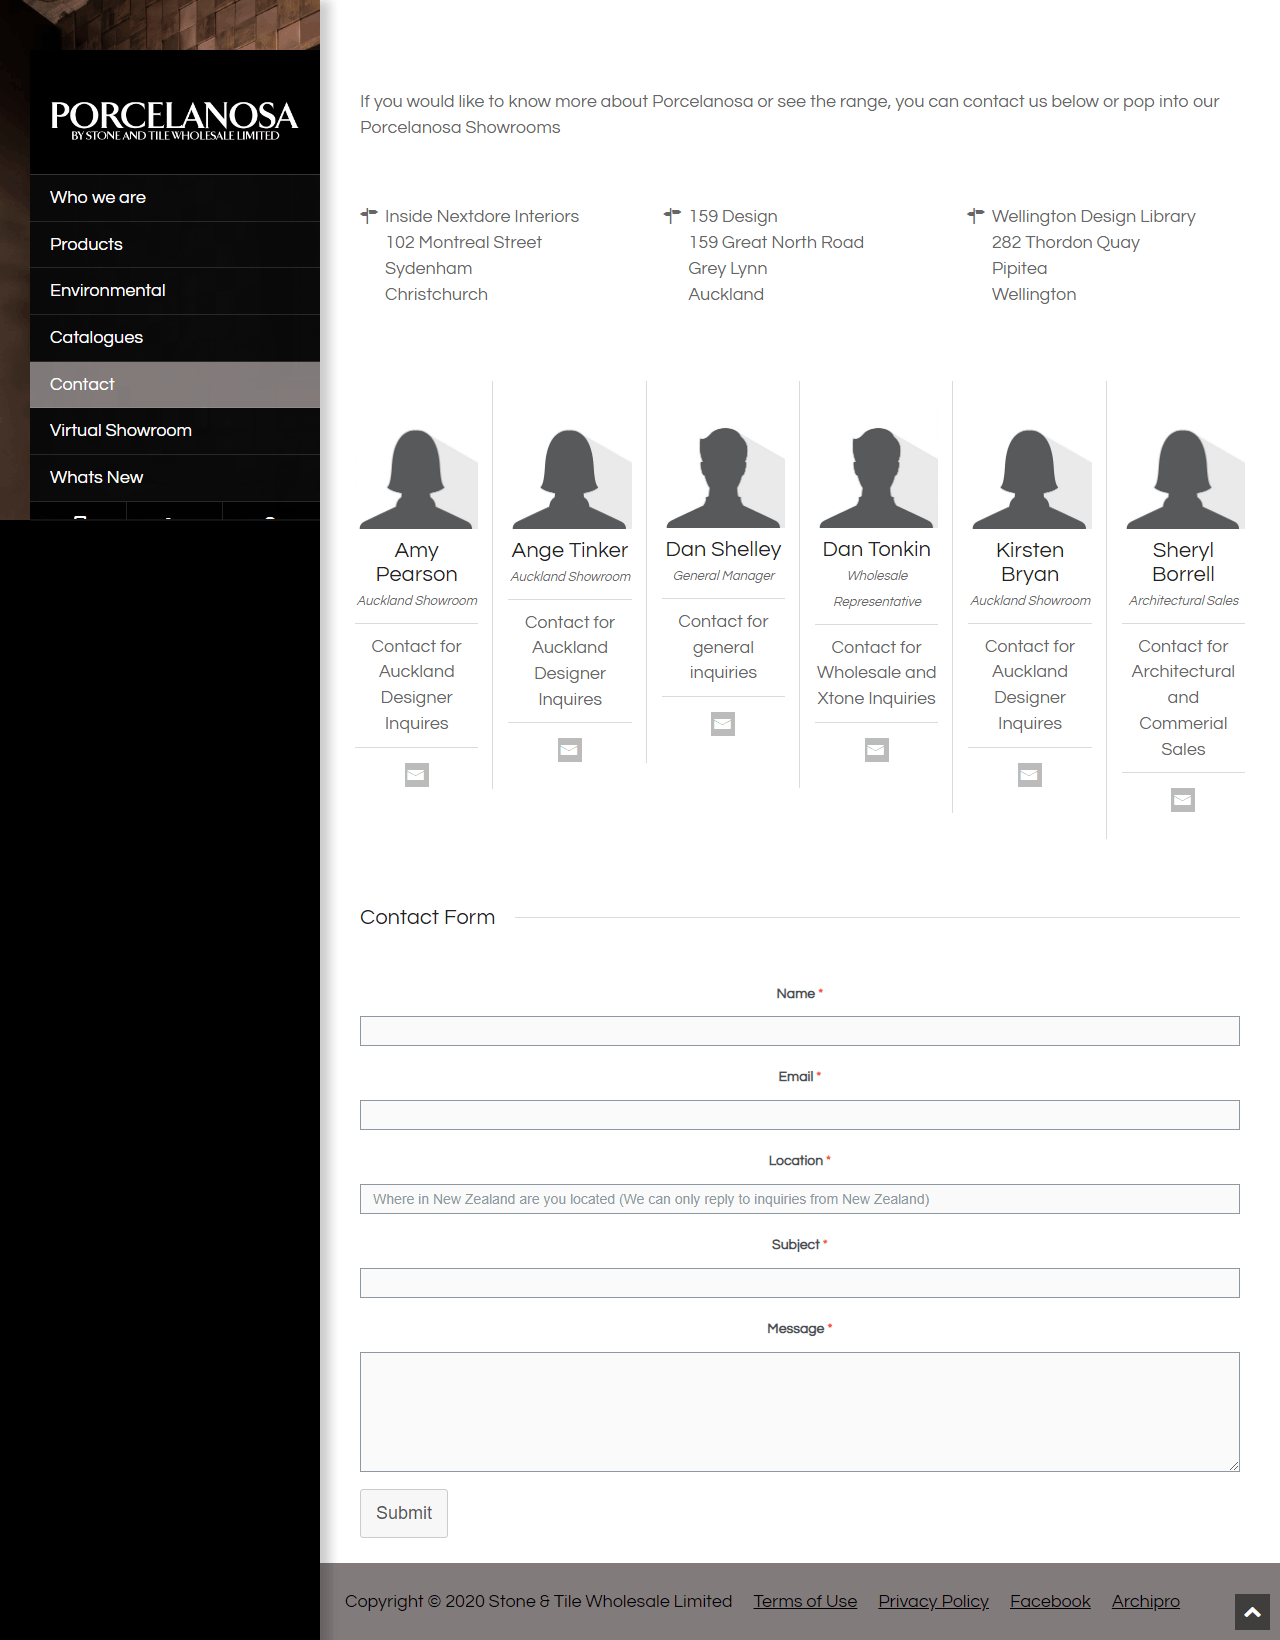Click the 102 Montreal Street address
The width and height of the screenshot is (1280, 1640).
click(464, 242)
